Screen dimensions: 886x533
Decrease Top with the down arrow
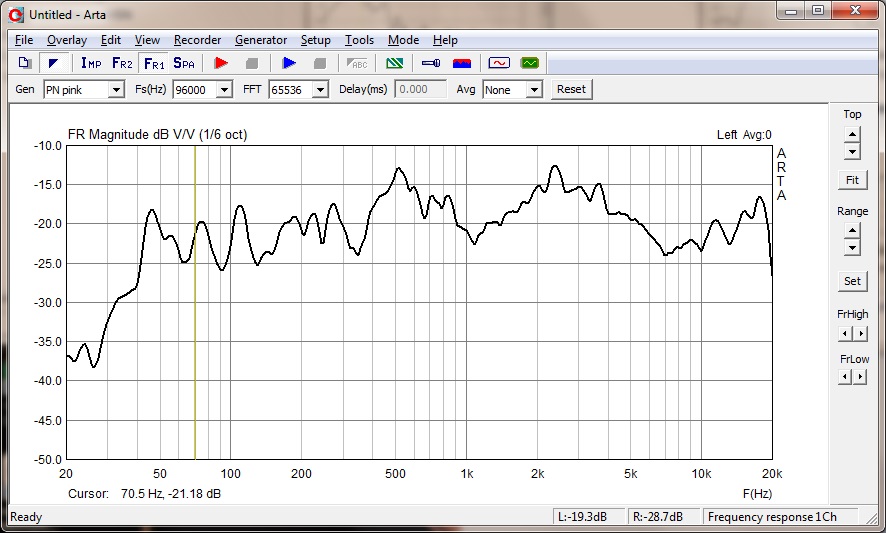tap(852, 151)
